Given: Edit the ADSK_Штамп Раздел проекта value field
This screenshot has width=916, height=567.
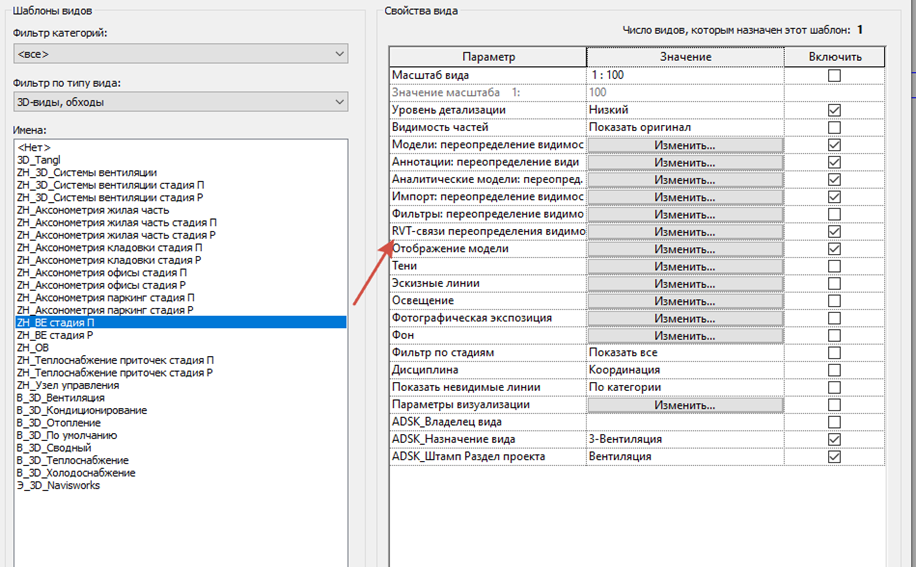Looking at the screenshot, I should [x=685, y=456].
